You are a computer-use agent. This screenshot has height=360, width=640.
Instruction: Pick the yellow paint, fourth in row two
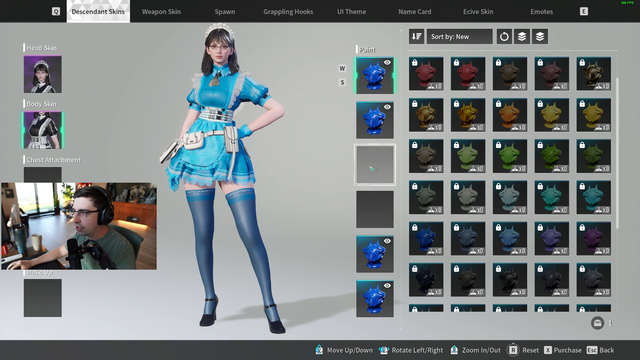coord(552,115)
